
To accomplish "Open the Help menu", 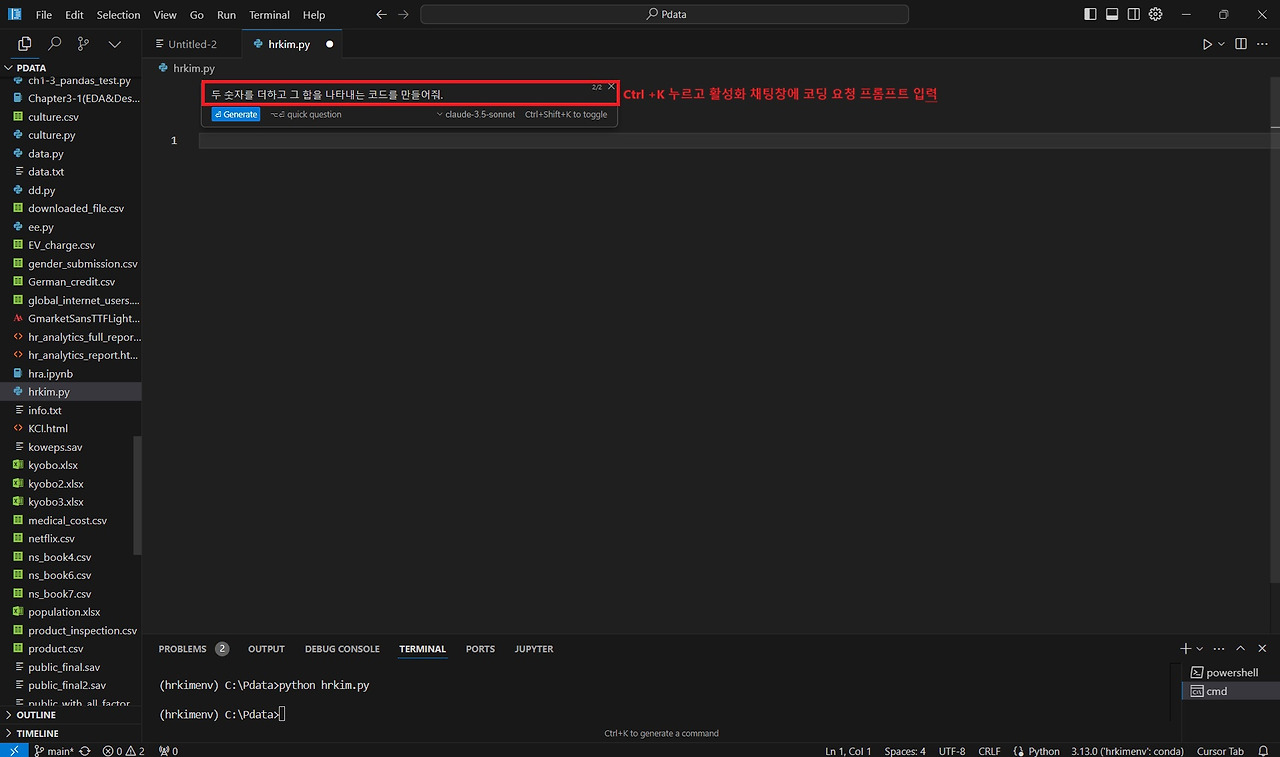I will (x=314, y=15).
